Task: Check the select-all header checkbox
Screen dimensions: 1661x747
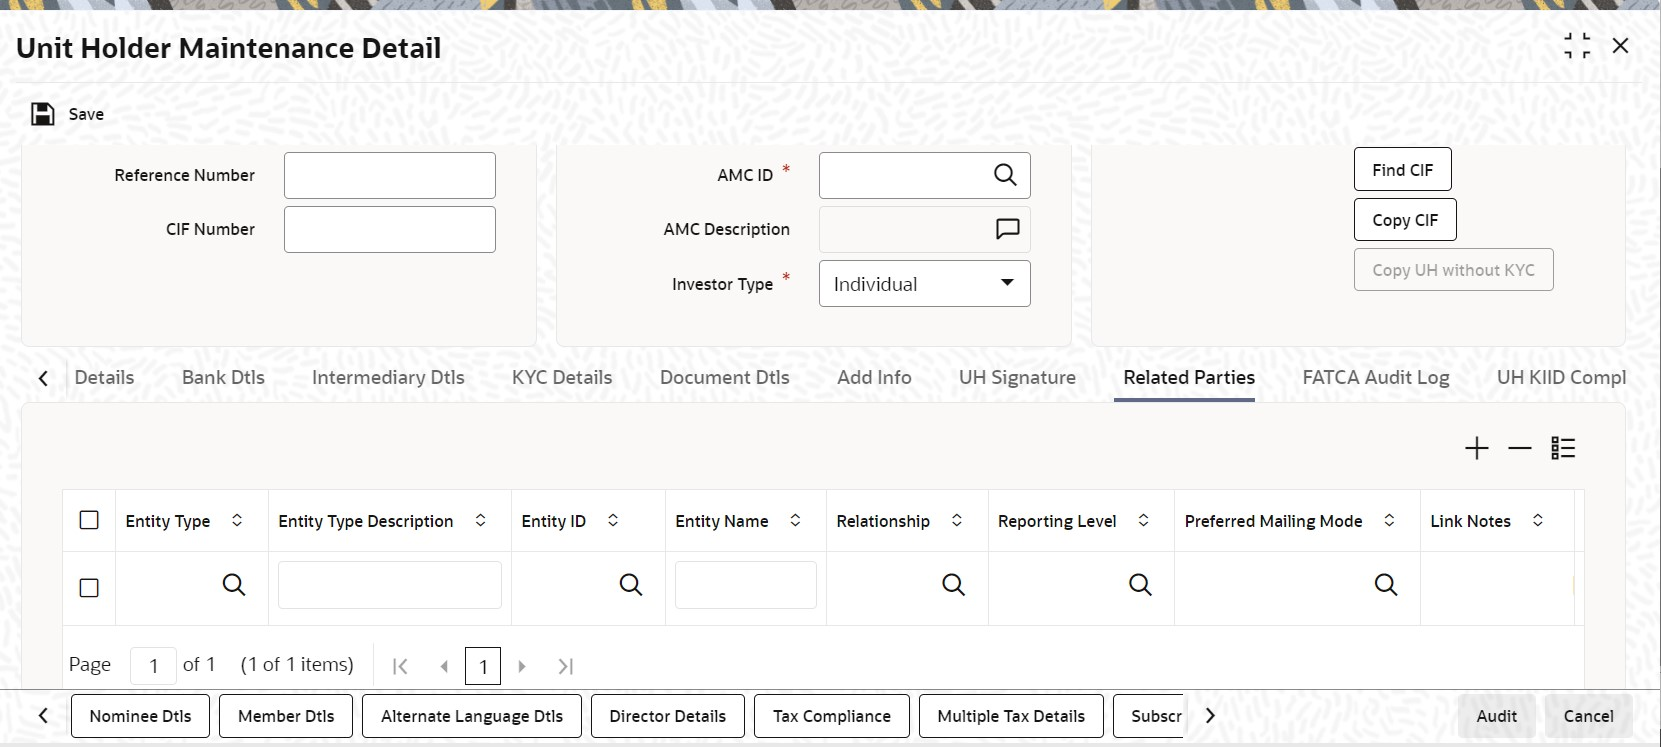Action: [x=89, y=520]
